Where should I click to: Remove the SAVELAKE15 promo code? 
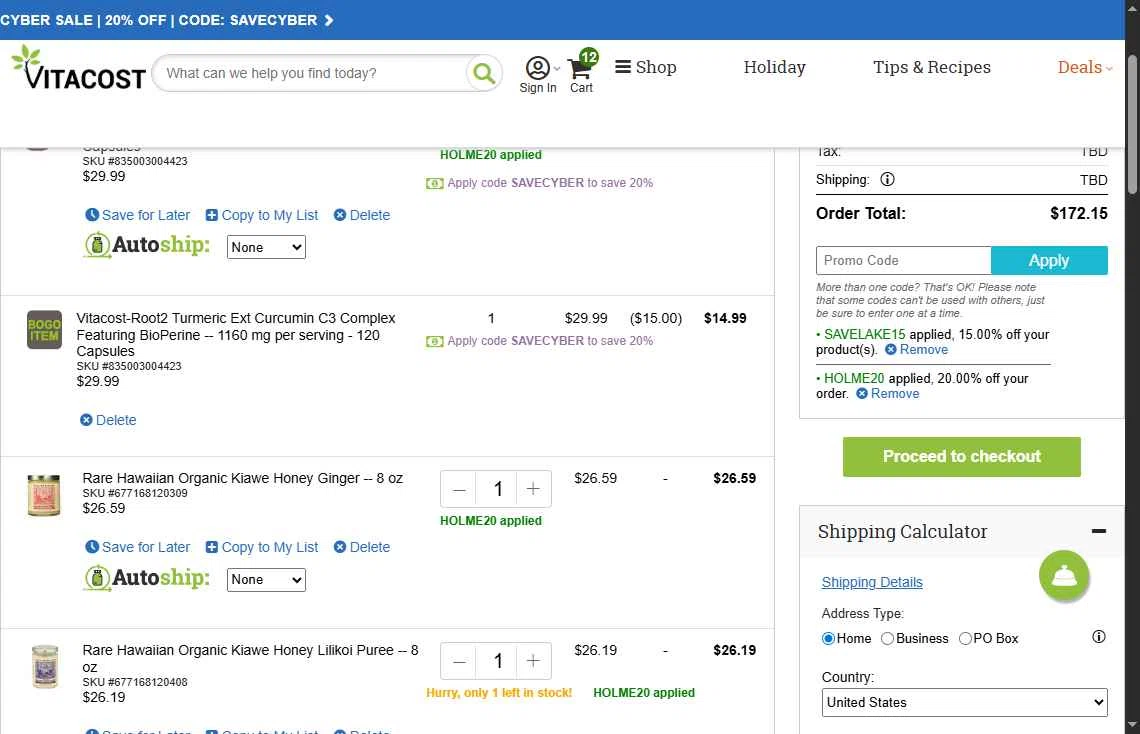pos(916,350)
